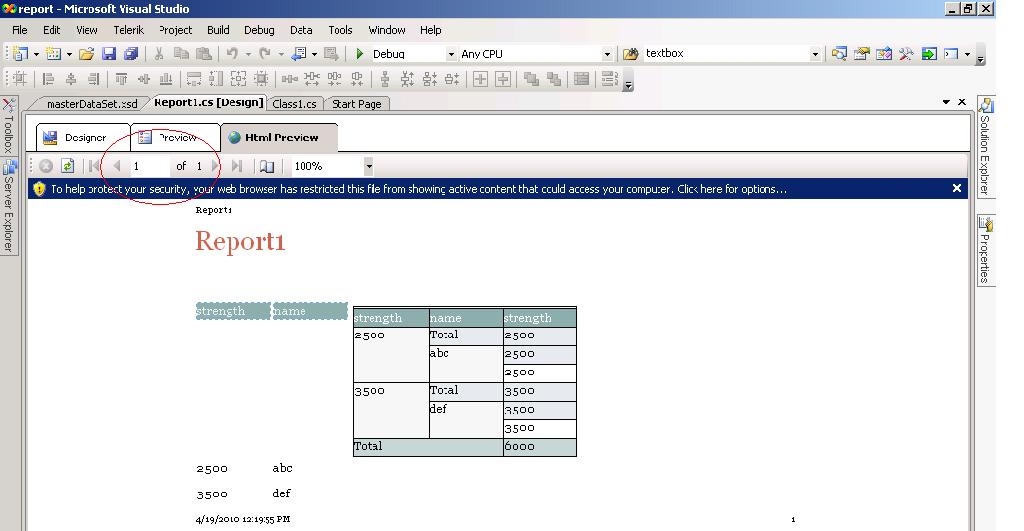Click the Open File folder icon

coord(86,54)
